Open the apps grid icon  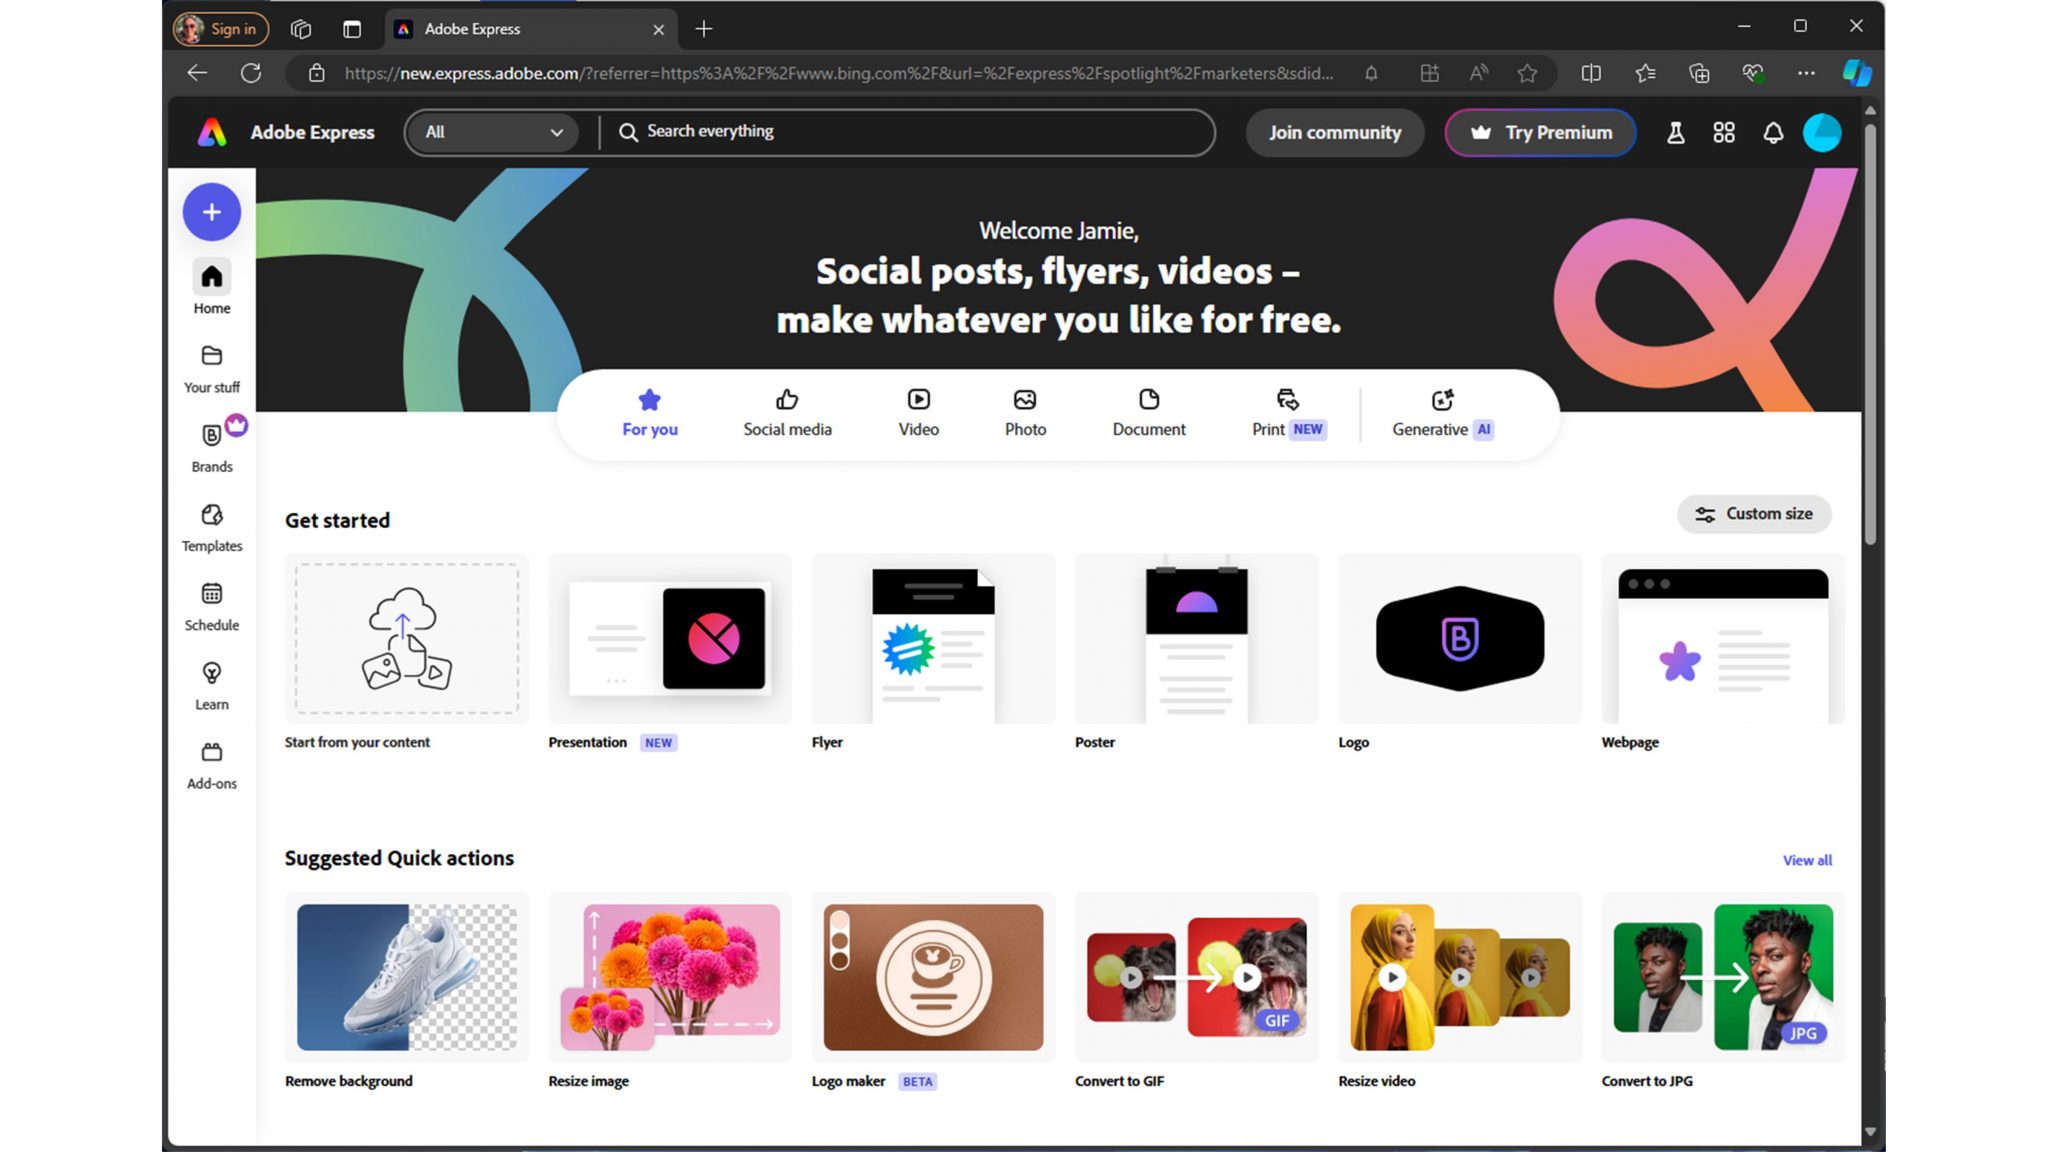click(x=1723, y=133)
